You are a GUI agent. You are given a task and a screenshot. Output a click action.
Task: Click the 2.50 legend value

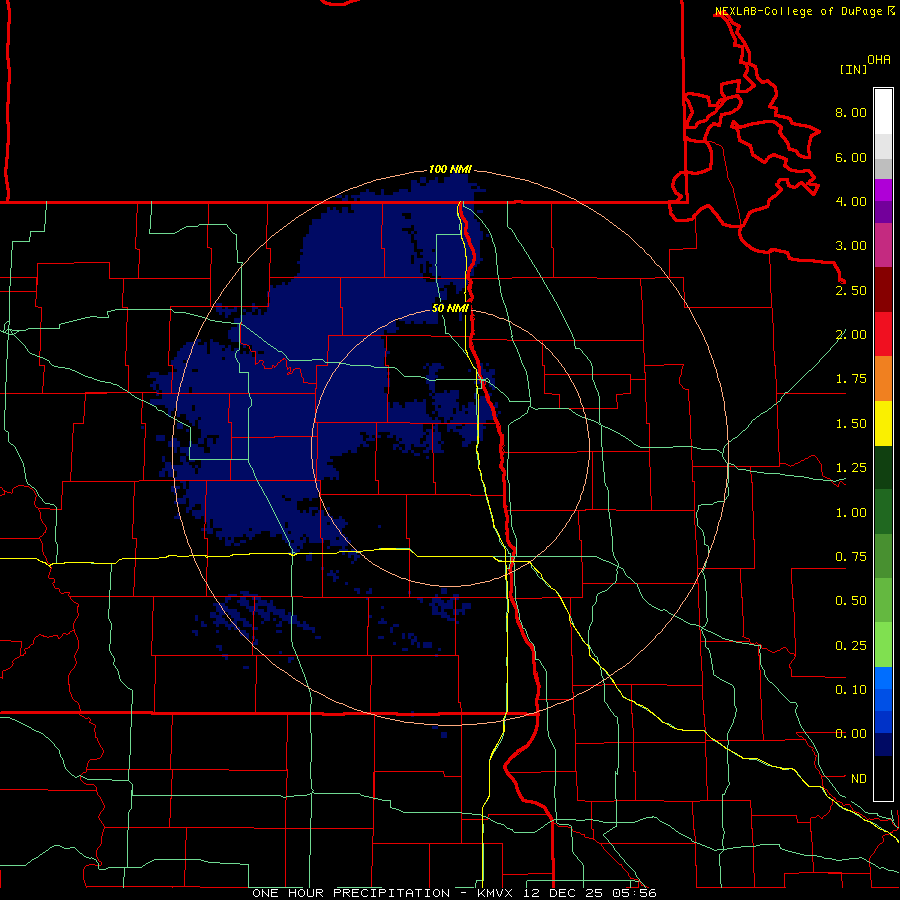(851, 290)
